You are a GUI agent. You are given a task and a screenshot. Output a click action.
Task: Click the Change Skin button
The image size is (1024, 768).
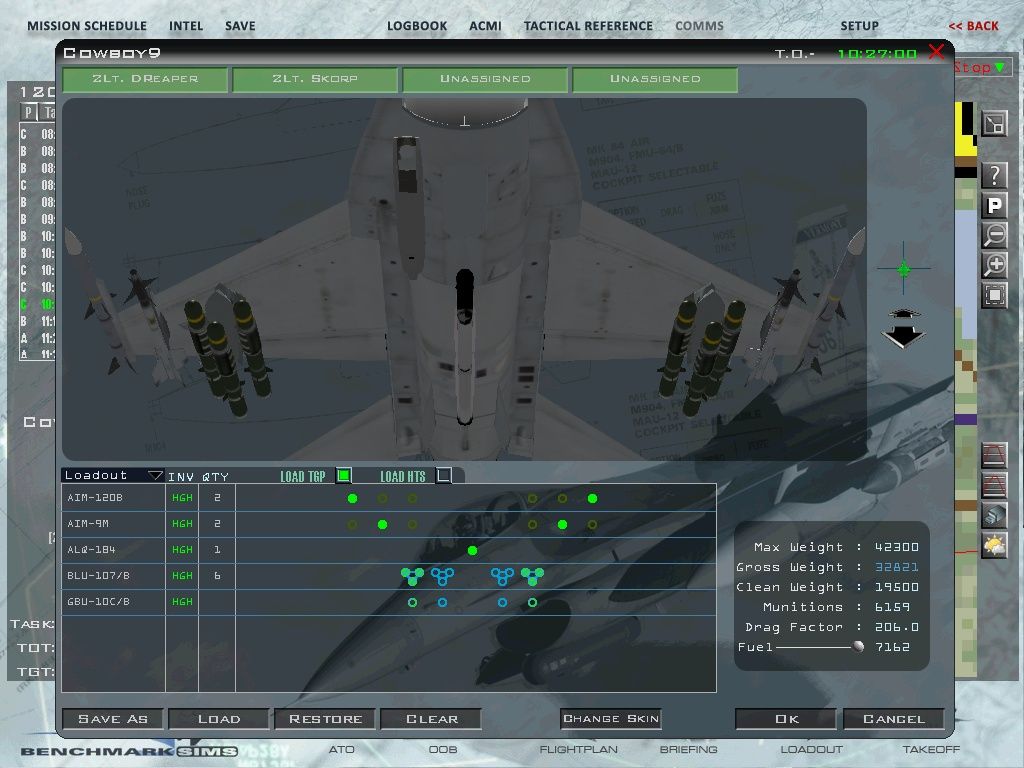pos(611,718)
